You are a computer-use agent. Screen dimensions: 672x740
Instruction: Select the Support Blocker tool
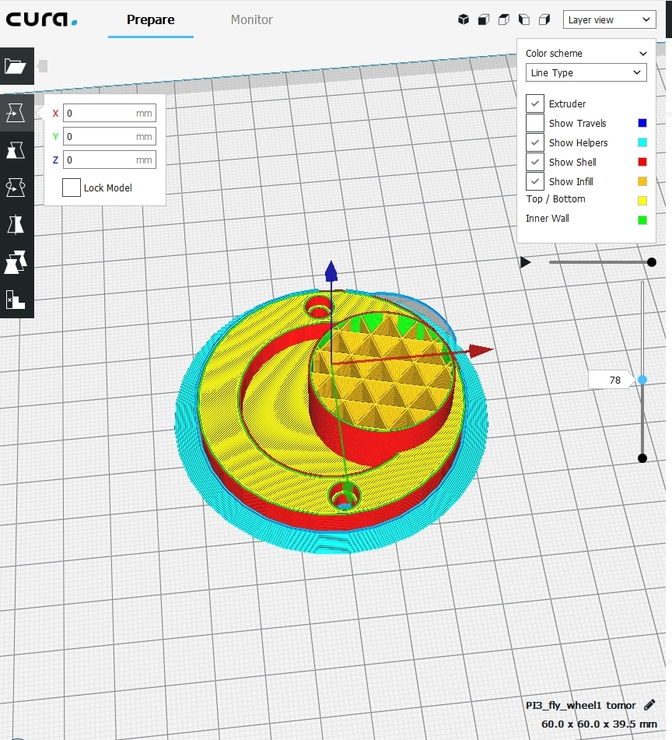pyautogui.click(x=16, y=299)
